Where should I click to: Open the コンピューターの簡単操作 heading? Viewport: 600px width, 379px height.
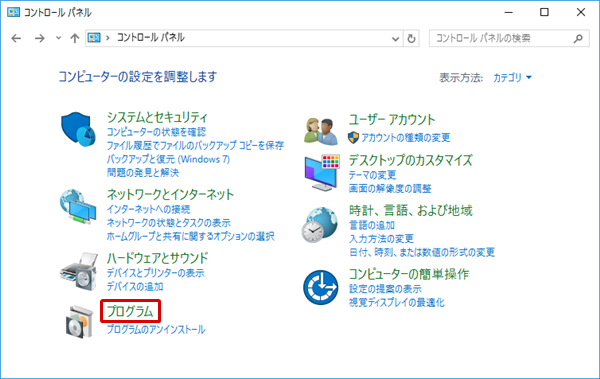click(x=409, y=274)
